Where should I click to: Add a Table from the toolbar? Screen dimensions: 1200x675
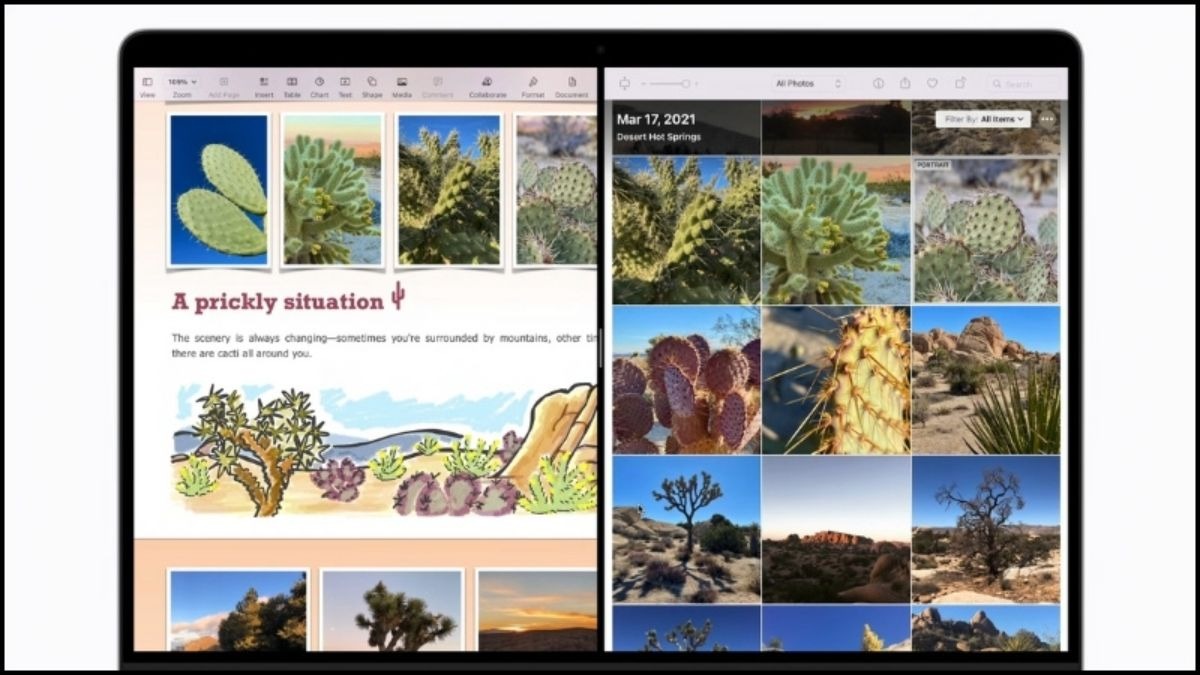(292, 83)
